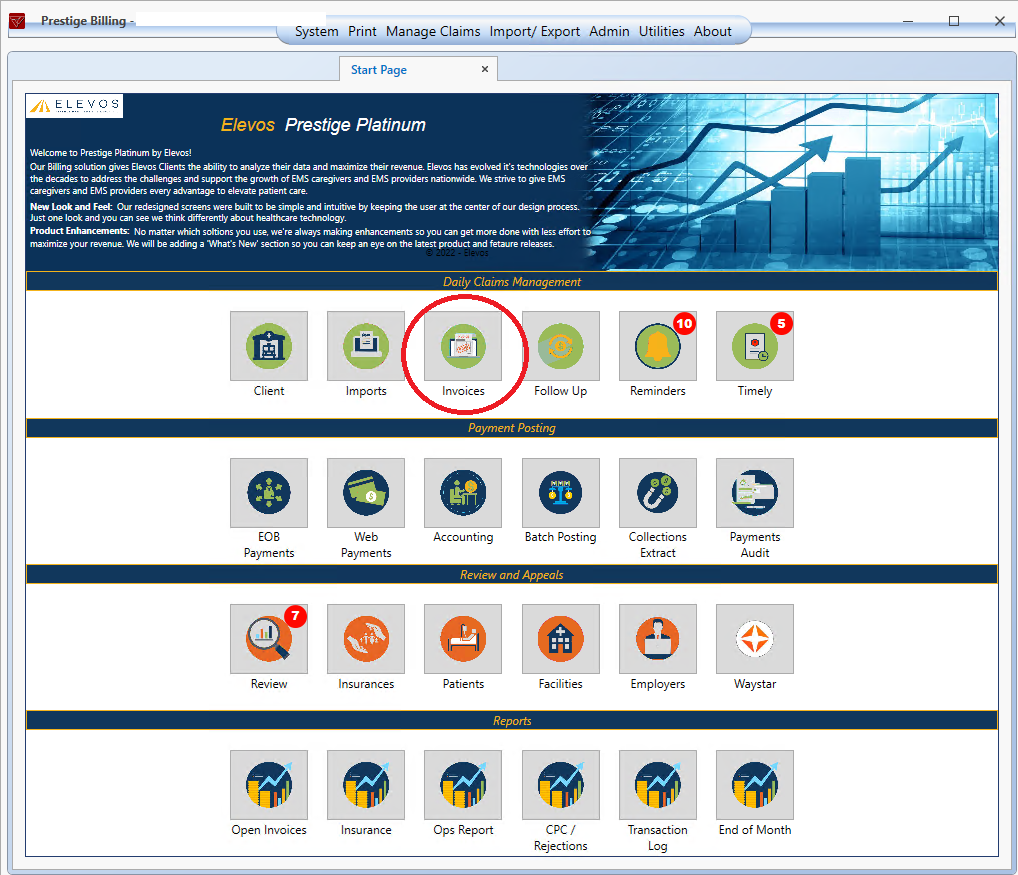Select the Start Page tab
The height and width of the screenshot is (875, 1018).
pos(379,70)
